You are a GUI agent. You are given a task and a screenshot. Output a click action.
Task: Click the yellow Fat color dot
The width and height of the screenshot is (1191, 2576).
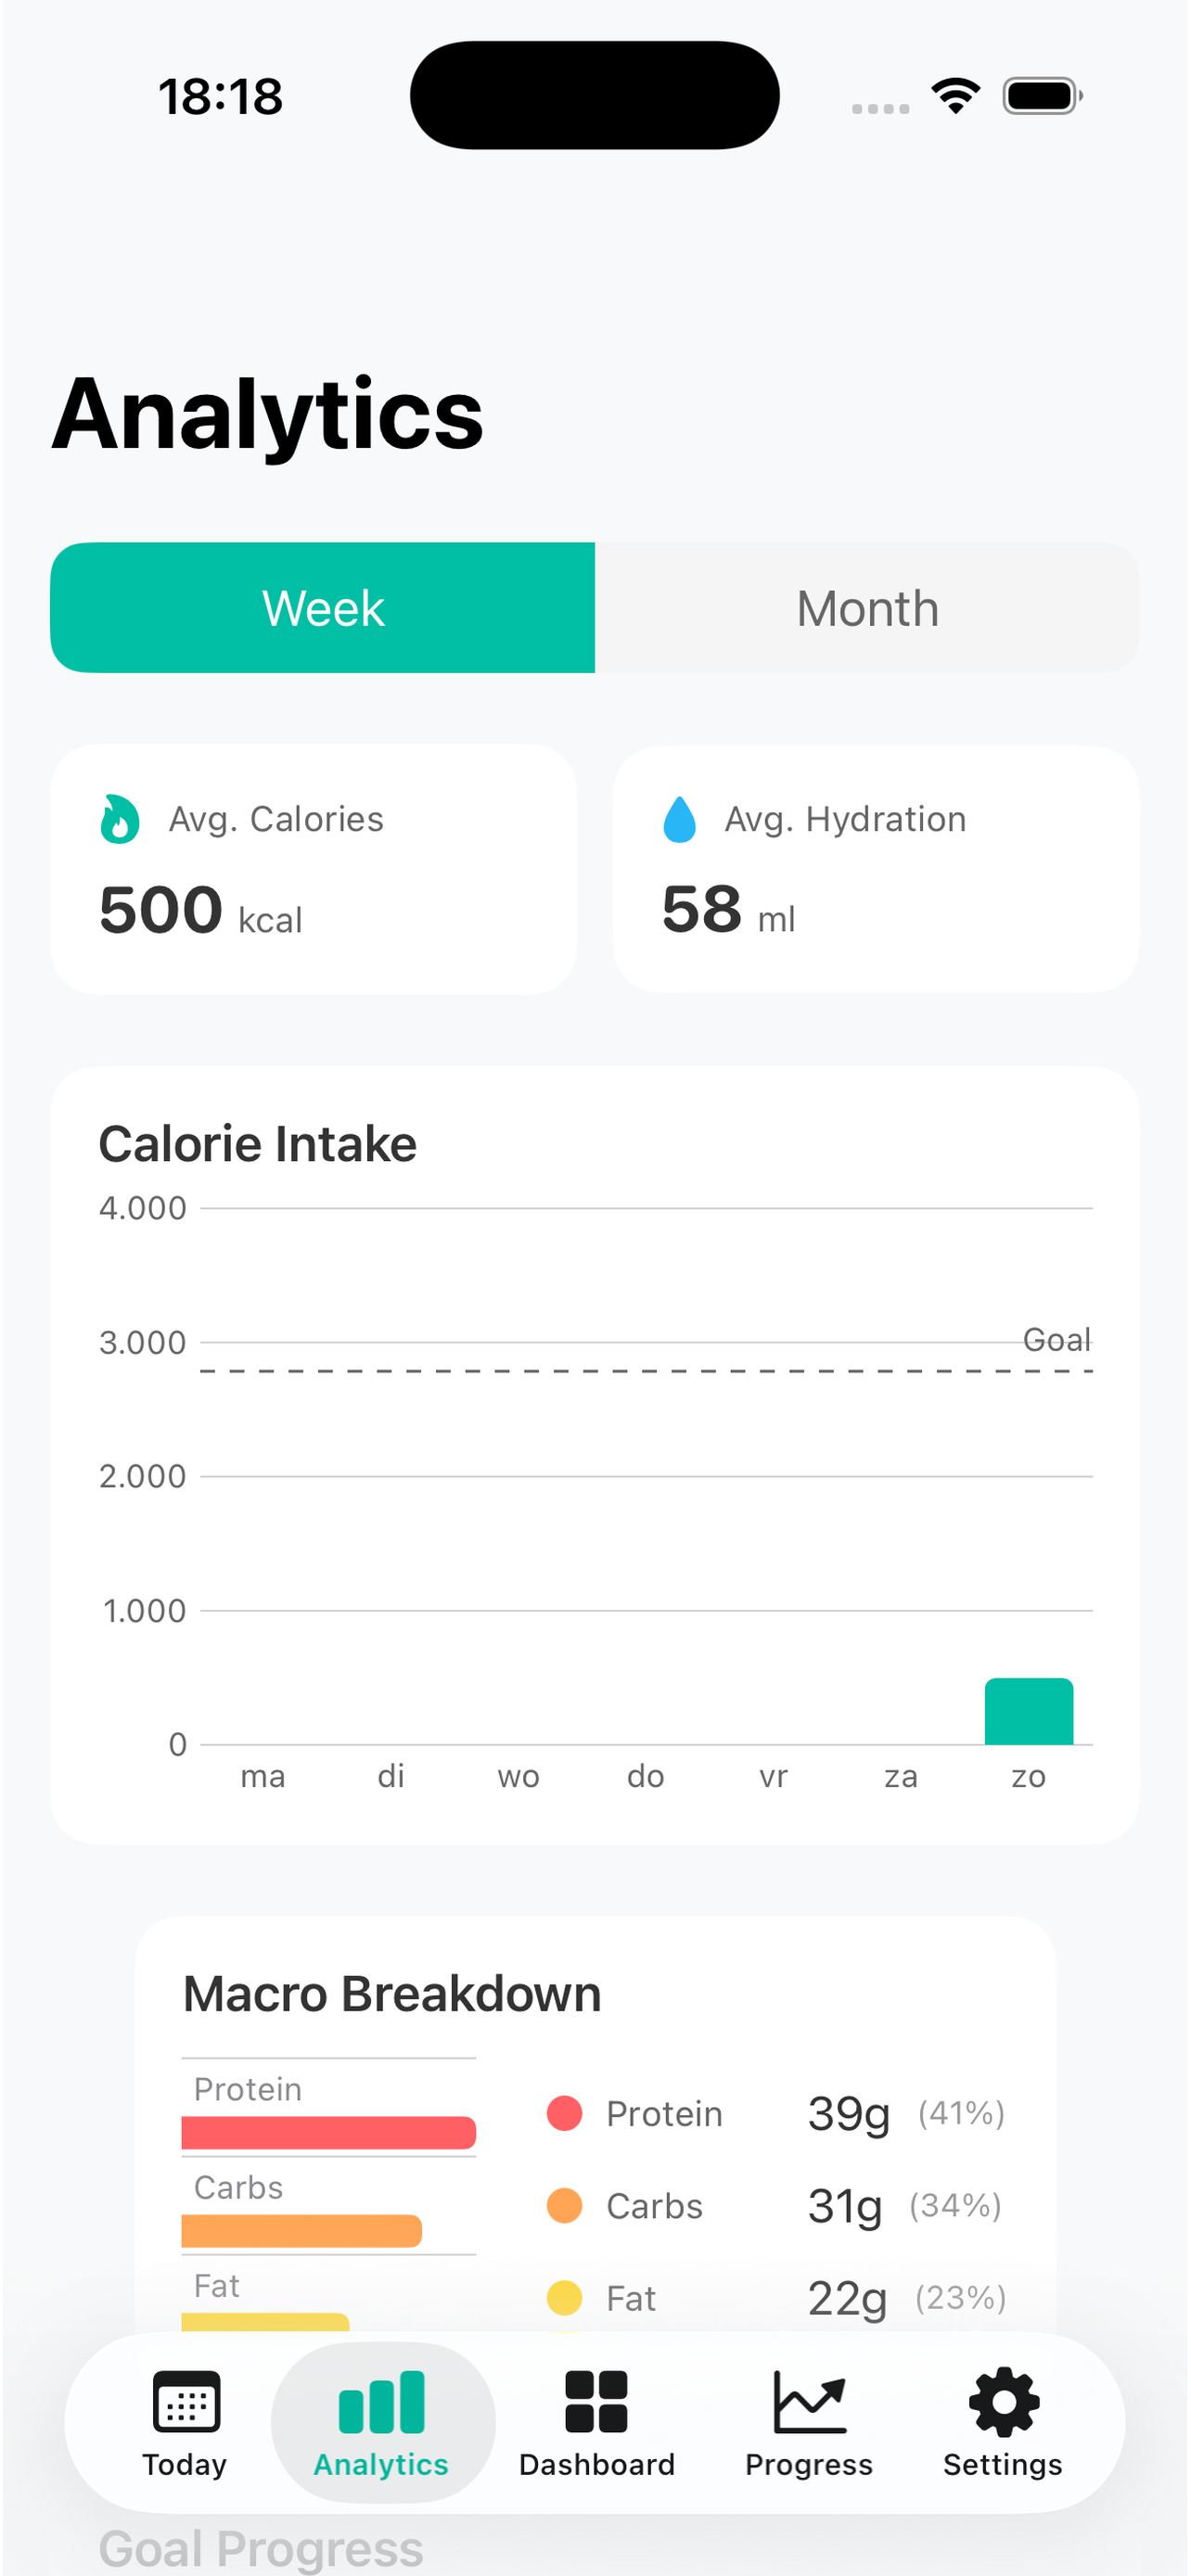(565, 2297)
